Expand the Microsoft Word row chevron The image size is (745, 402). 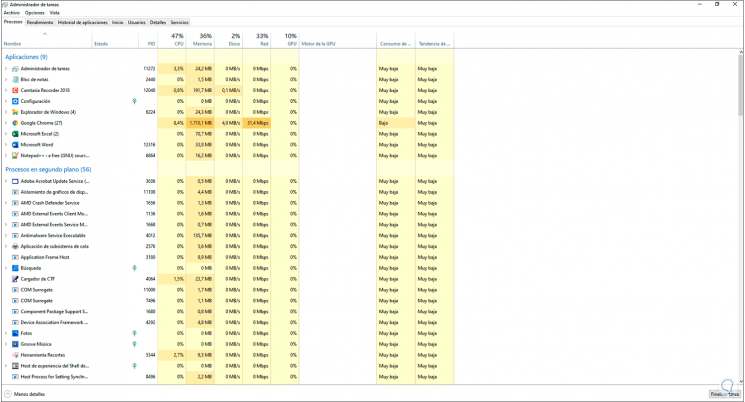point(6,145)
